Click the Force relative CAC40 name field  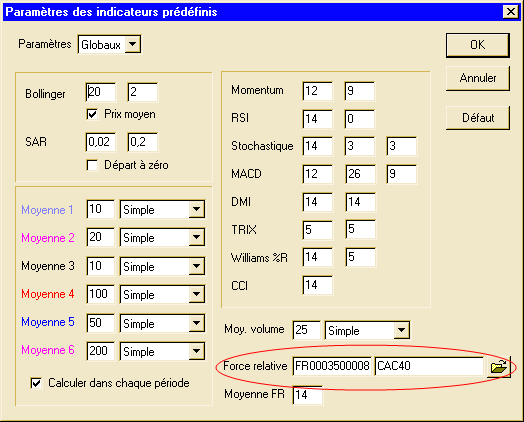(430, 366)
